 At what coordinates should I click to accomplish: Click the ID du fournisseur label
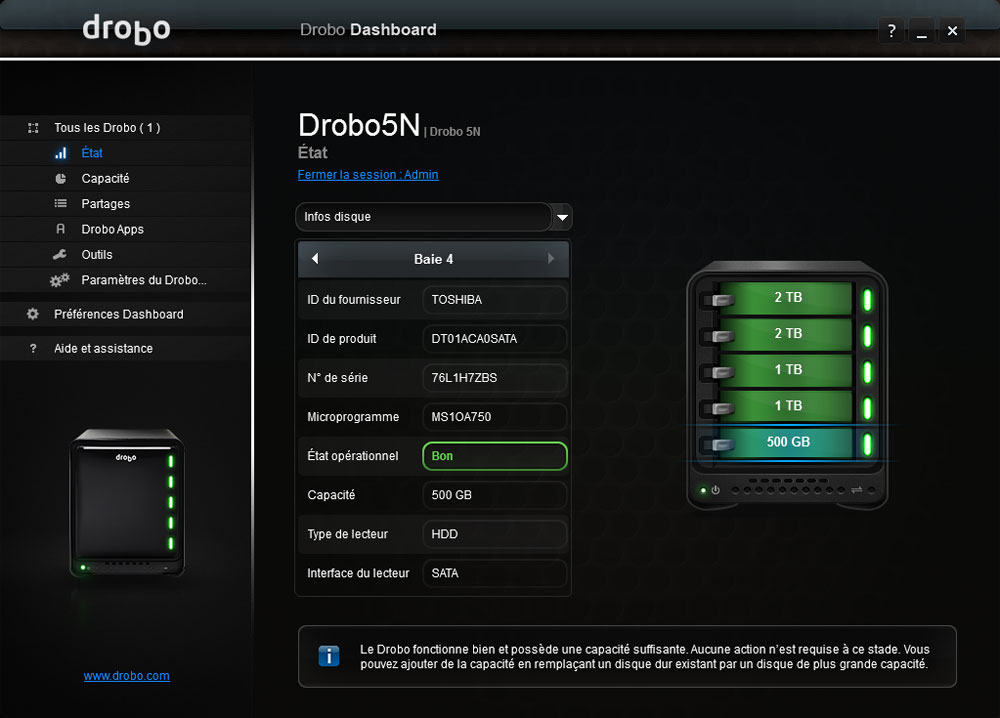(354, 300)
